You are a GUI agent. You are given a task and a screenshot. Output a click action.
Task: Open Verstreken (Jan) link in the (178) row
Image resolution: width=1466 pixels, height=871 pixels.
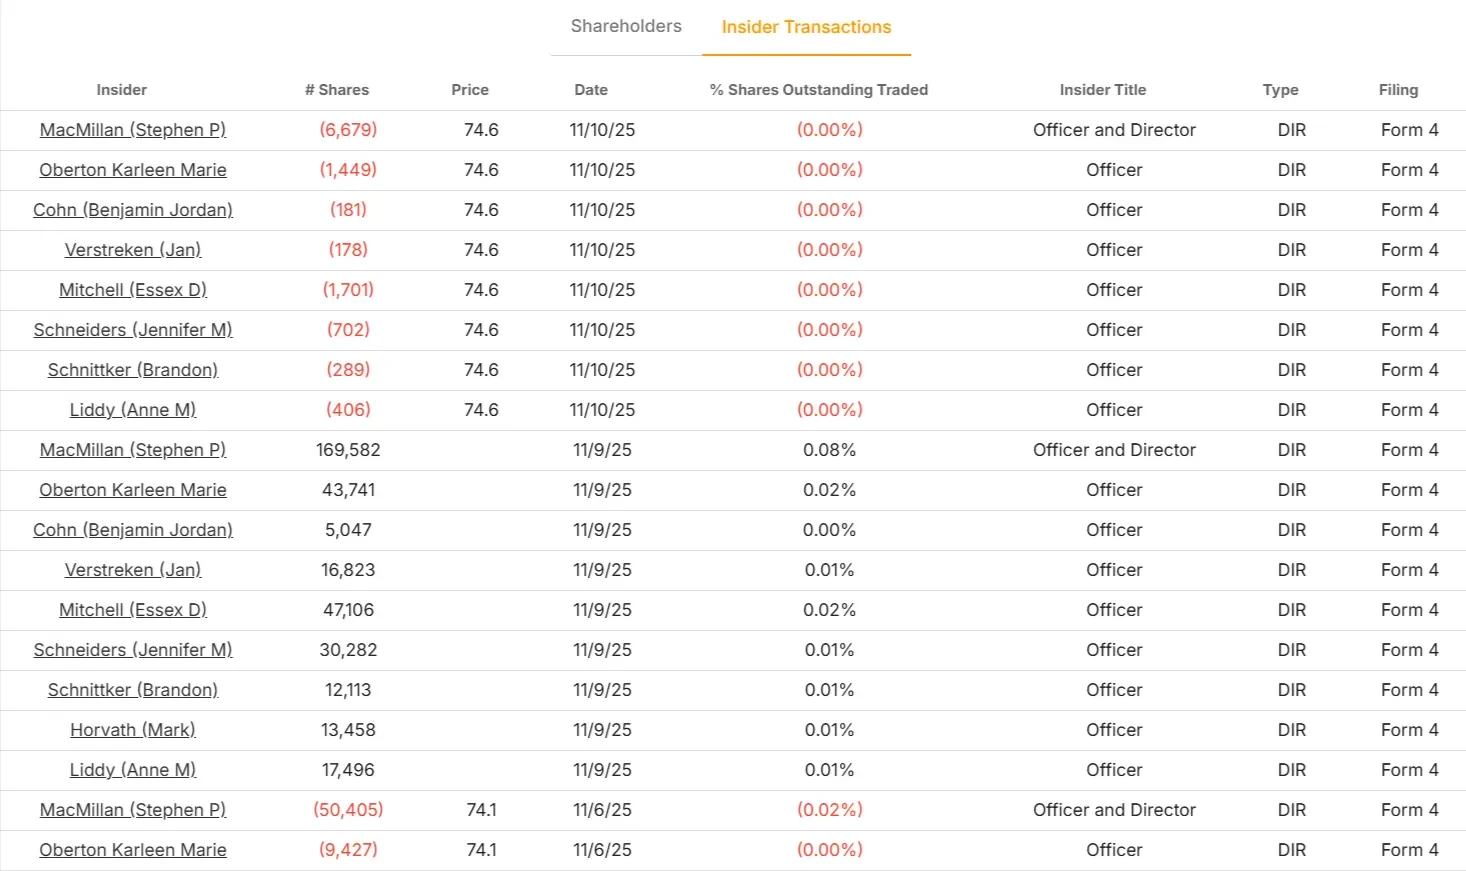click(133, 250)
